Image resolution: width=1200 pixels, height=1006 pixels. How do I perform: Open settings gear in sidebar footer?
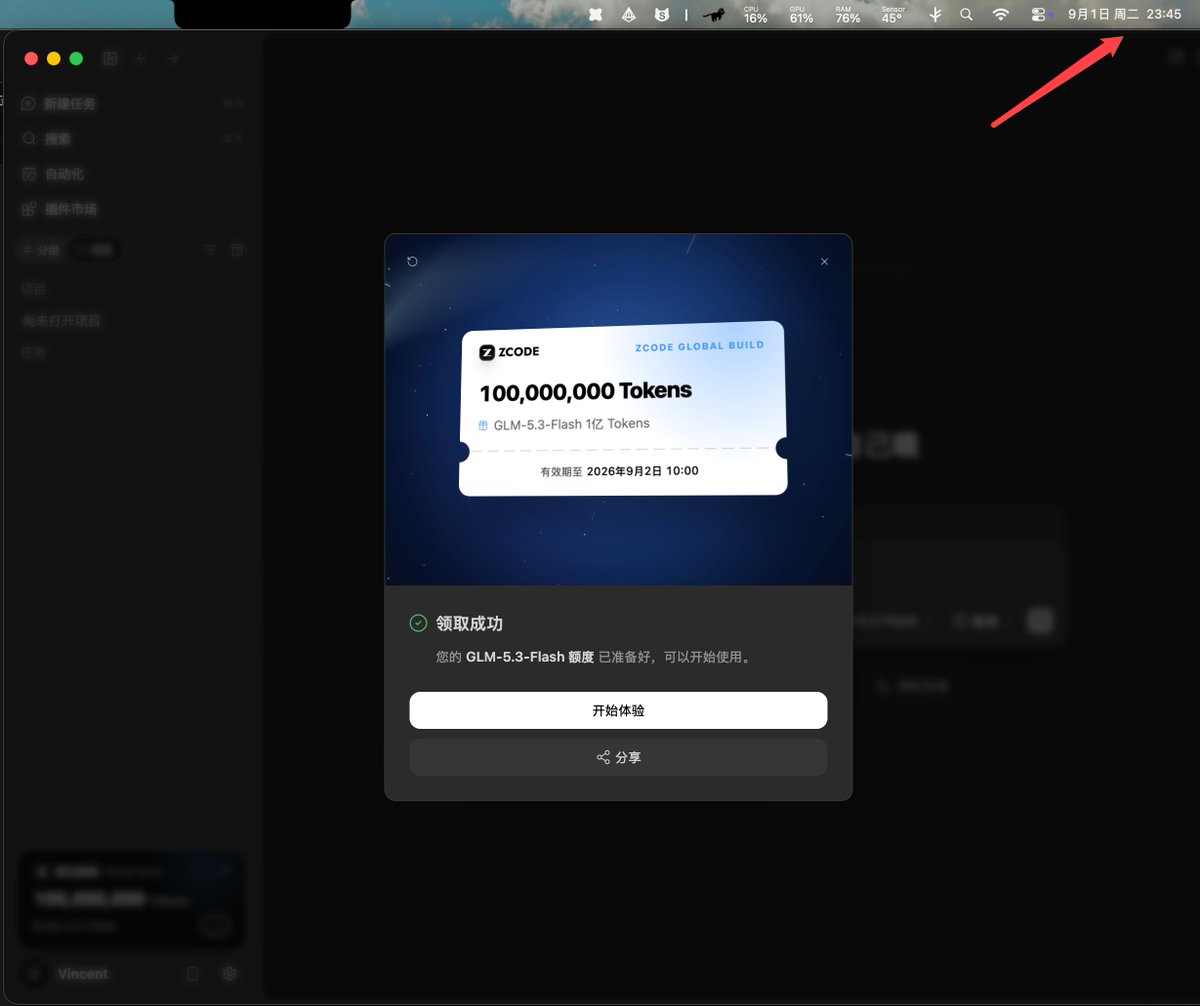point(229,974)
